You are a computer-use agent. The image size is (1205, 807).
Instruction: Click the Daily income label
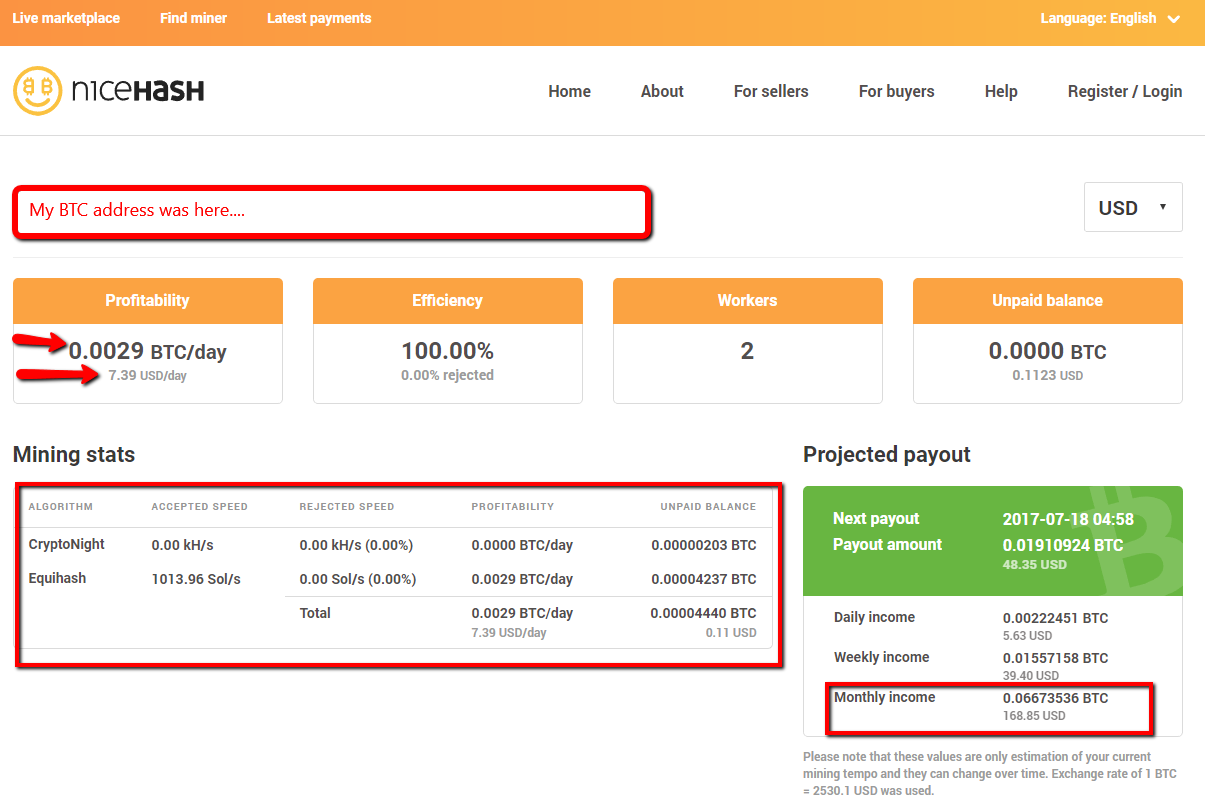(x=874, y=617)
